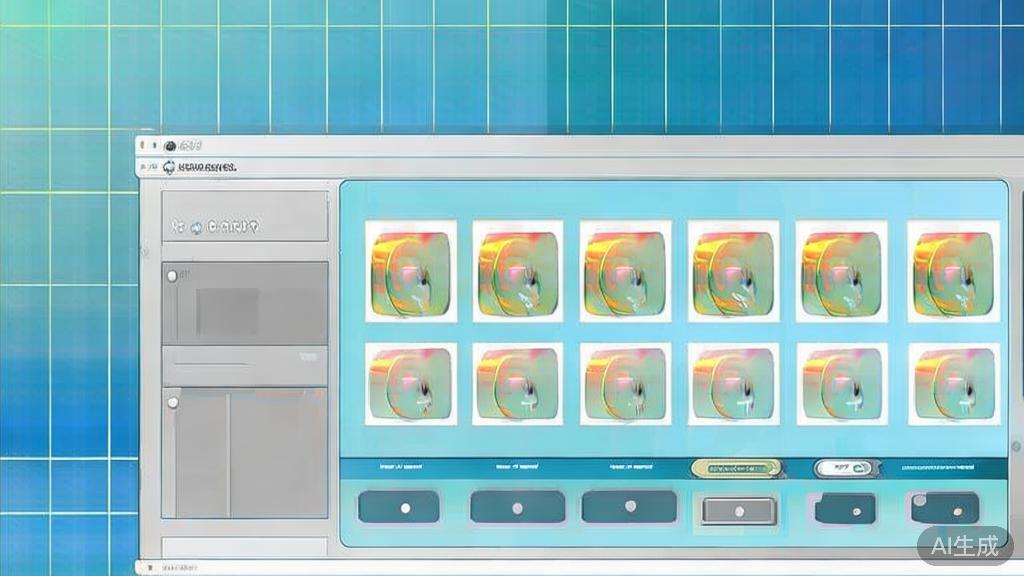
Task: Click the circular arrow icon in the toolbar
Action: (x=169, y=167)
